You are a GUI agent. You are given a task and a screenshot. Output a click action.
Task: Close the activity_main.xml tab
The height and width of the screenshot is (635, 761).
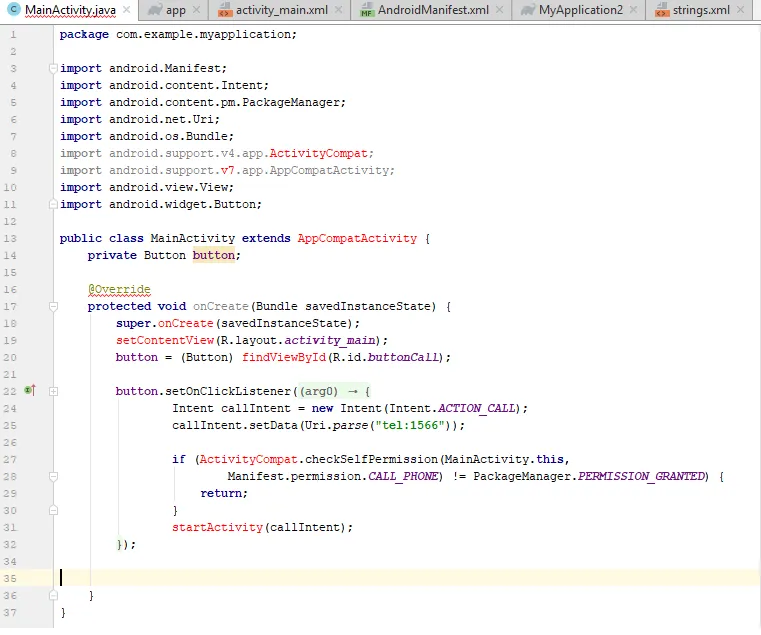[338, 10]
